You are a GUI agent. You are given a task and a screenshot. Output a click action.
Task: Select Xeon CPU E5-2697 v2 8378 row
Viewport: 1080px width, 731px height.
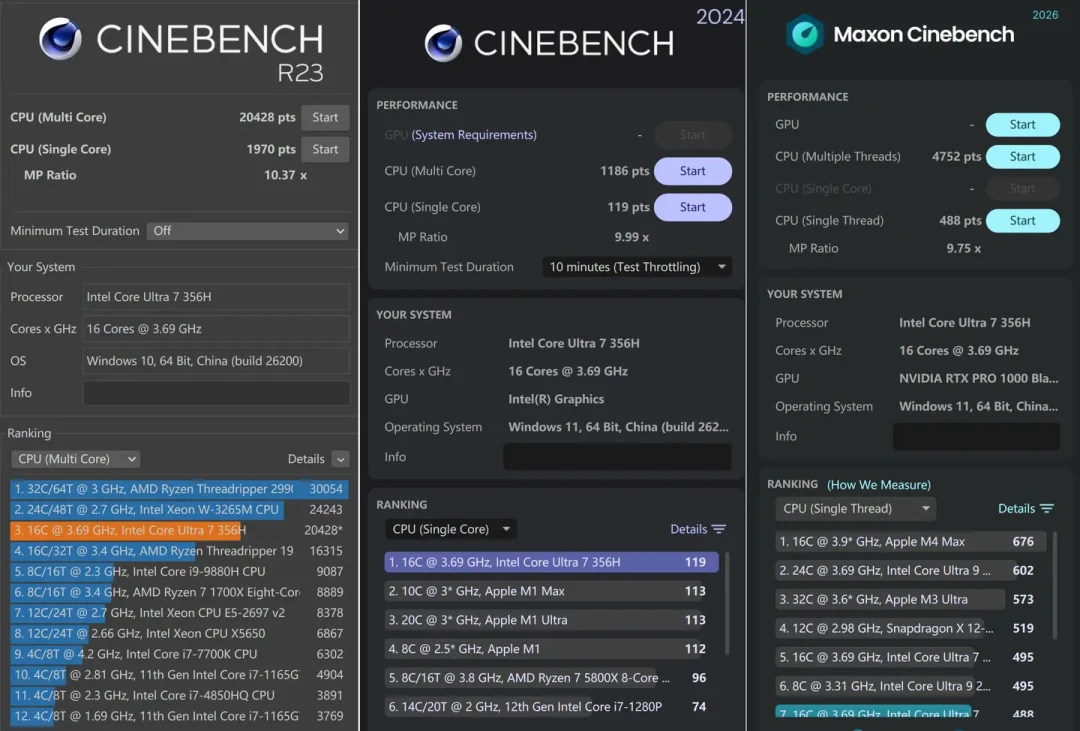tap(179, 612)
